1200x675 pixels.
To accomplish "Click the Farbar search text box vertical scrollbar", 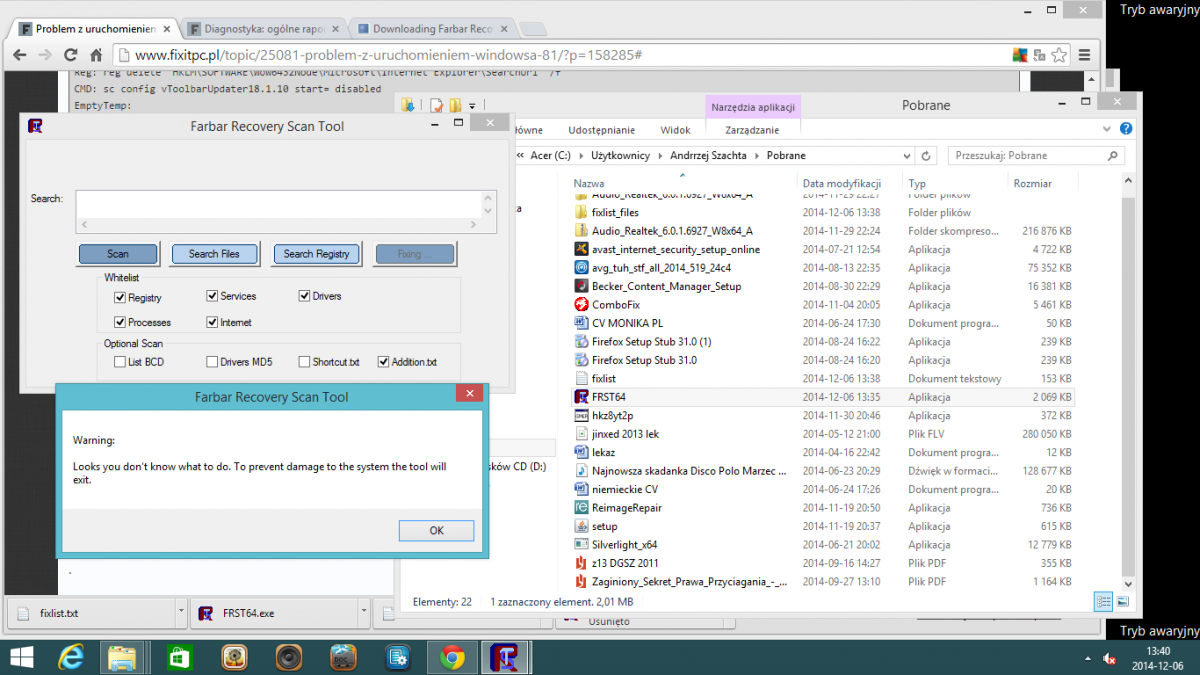I will 489,204.
